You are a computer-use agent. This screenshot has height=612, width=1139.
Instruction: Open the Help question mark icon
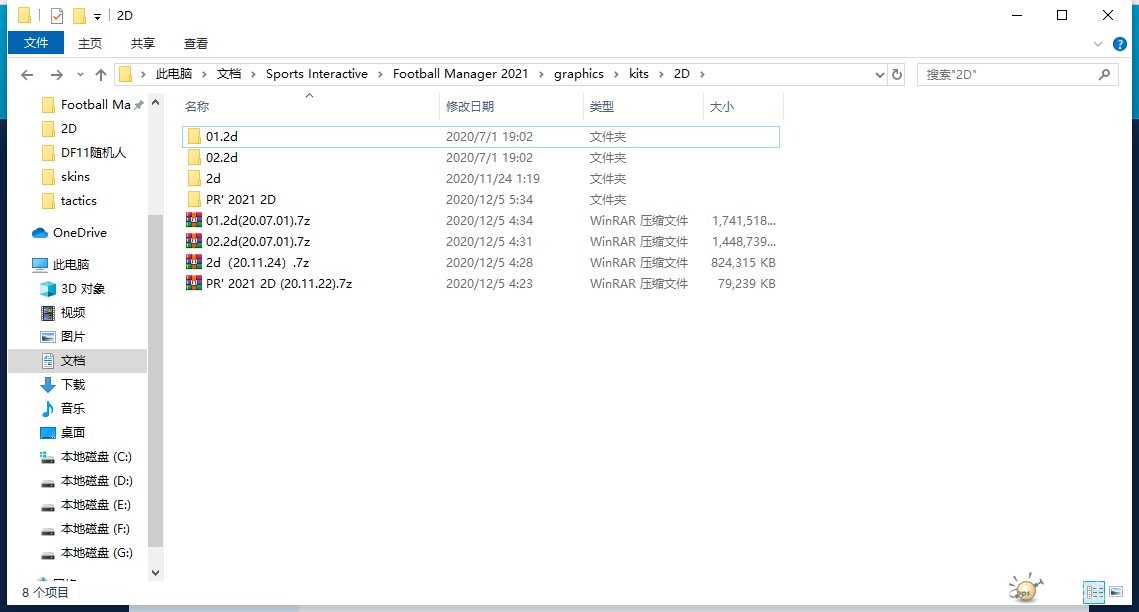pos(1120,44)
